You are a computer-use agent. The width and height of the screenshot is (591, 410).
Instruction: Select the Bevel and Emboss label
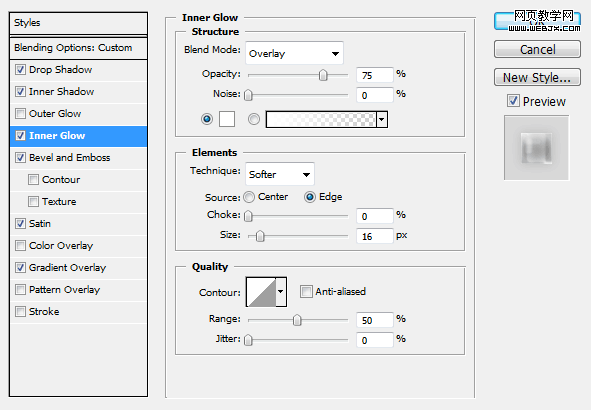click(70, 158)
